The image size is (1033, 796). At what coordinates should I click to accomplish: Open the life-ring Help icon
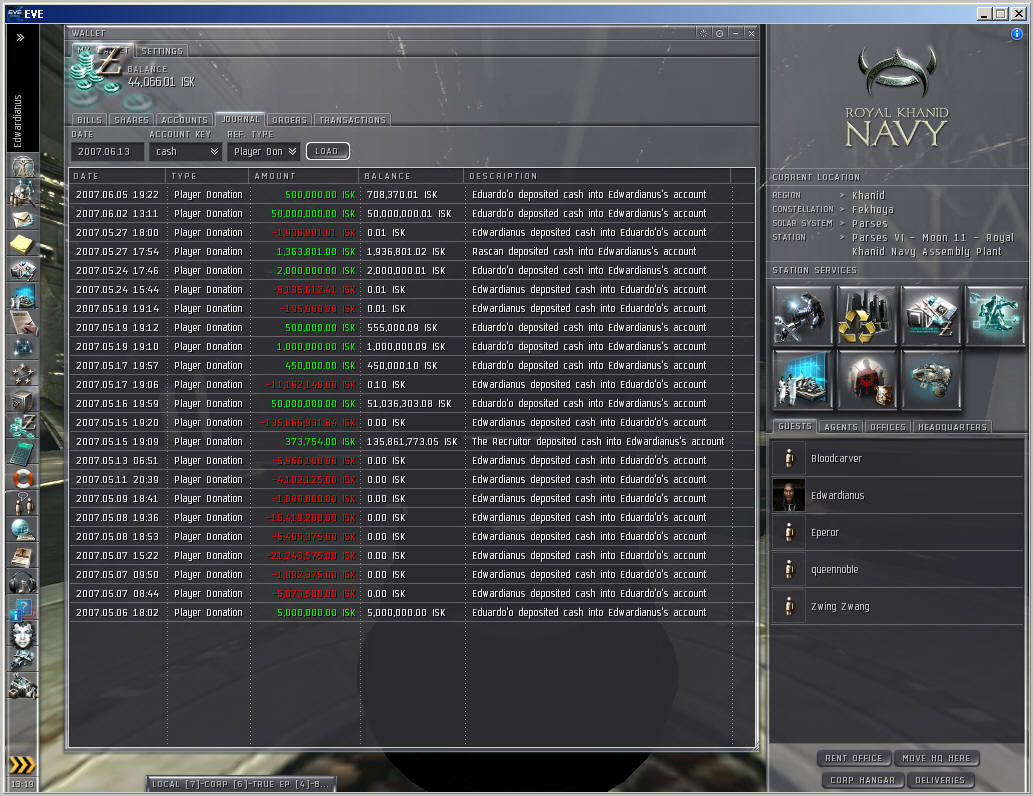pos(22,477)
